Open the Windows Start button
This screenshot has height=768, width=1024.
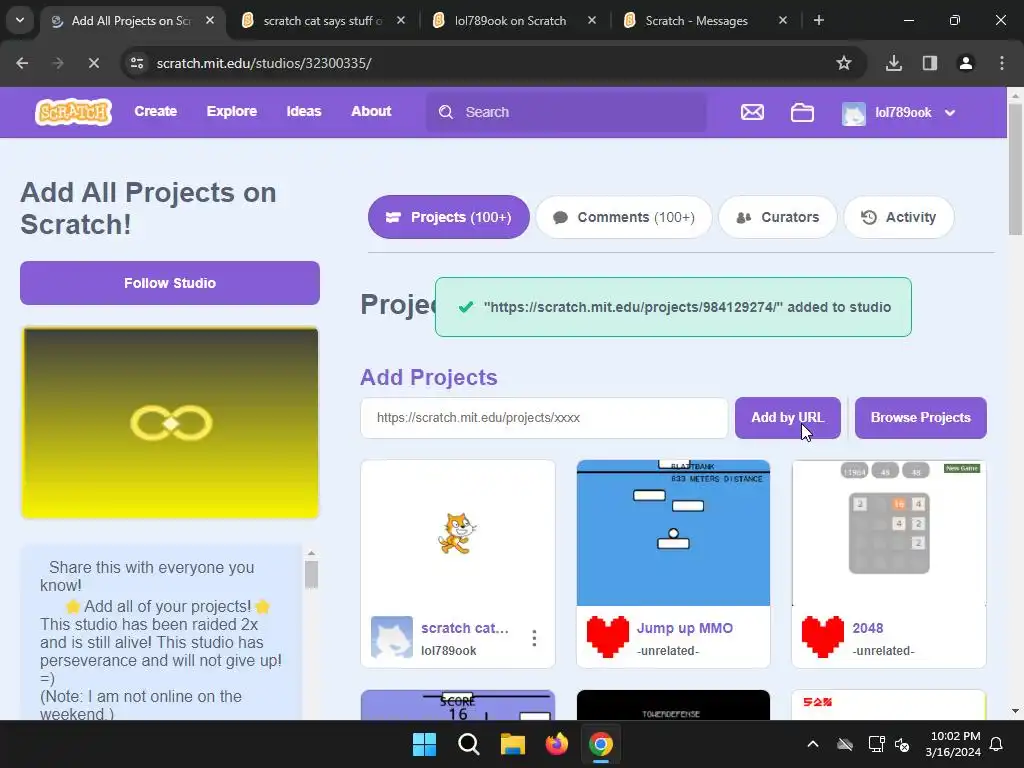pos(424,744)
